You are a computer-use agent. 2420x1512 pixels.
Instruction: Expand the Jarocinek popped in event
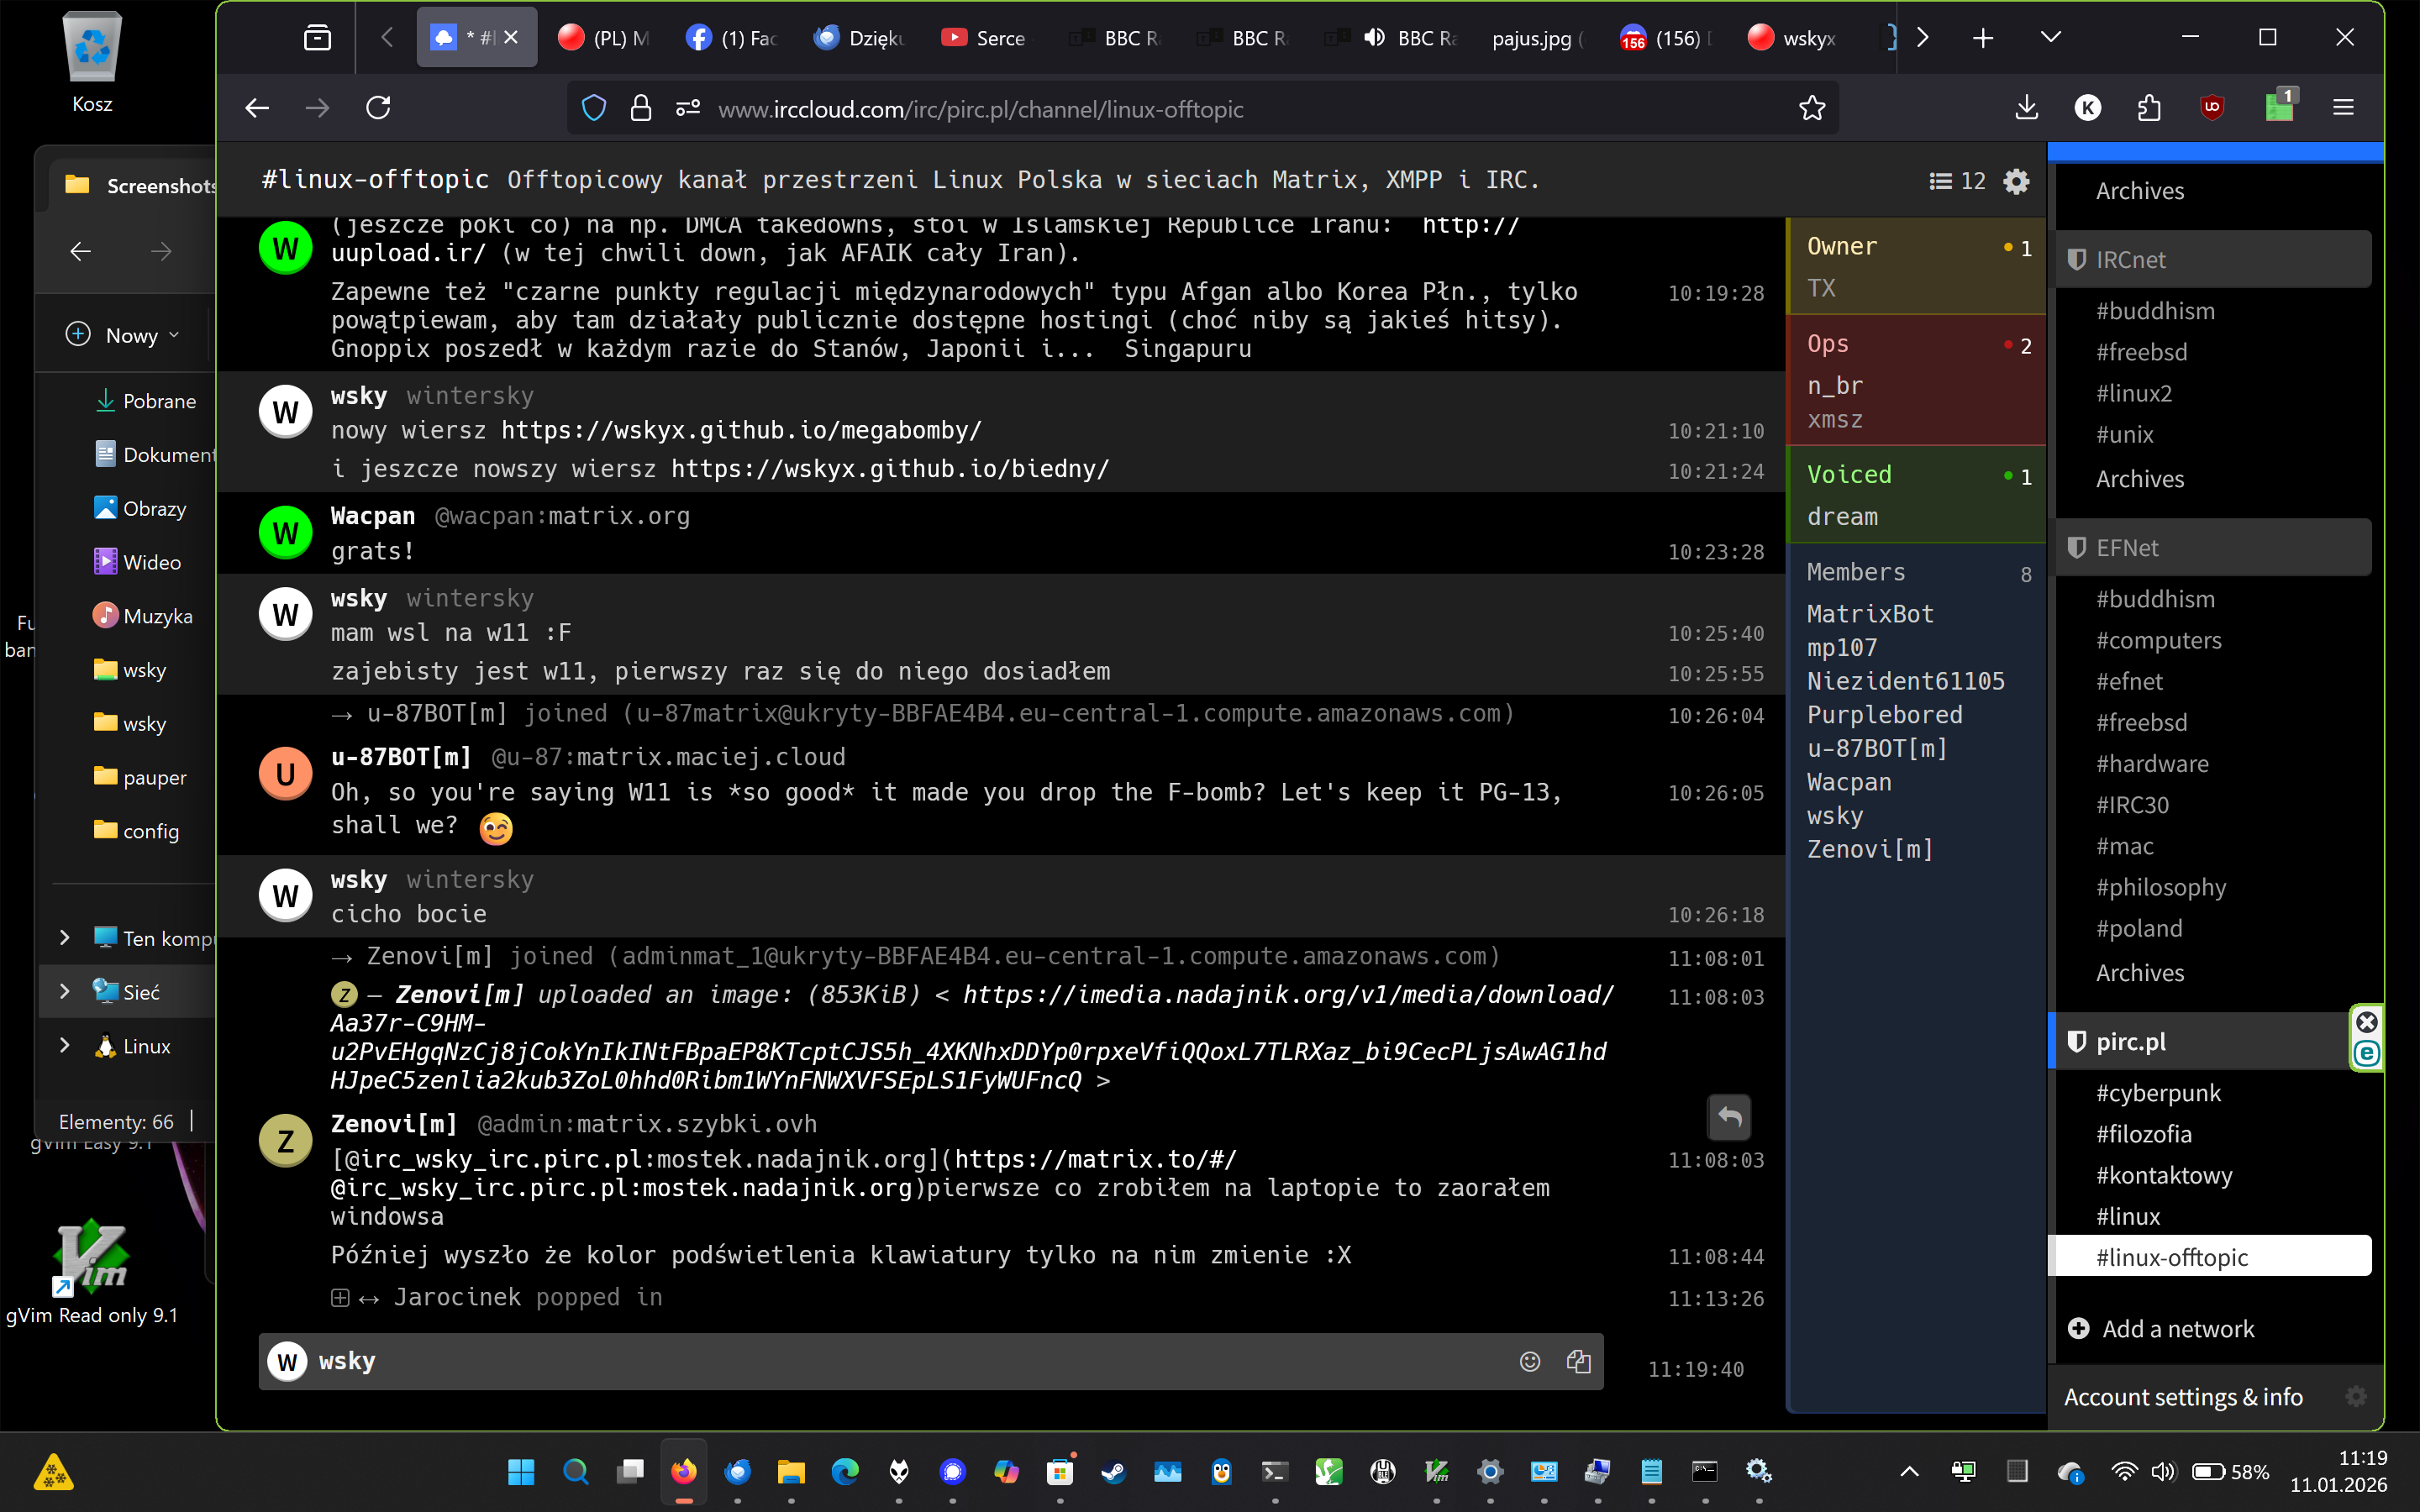click(340, 1298)
